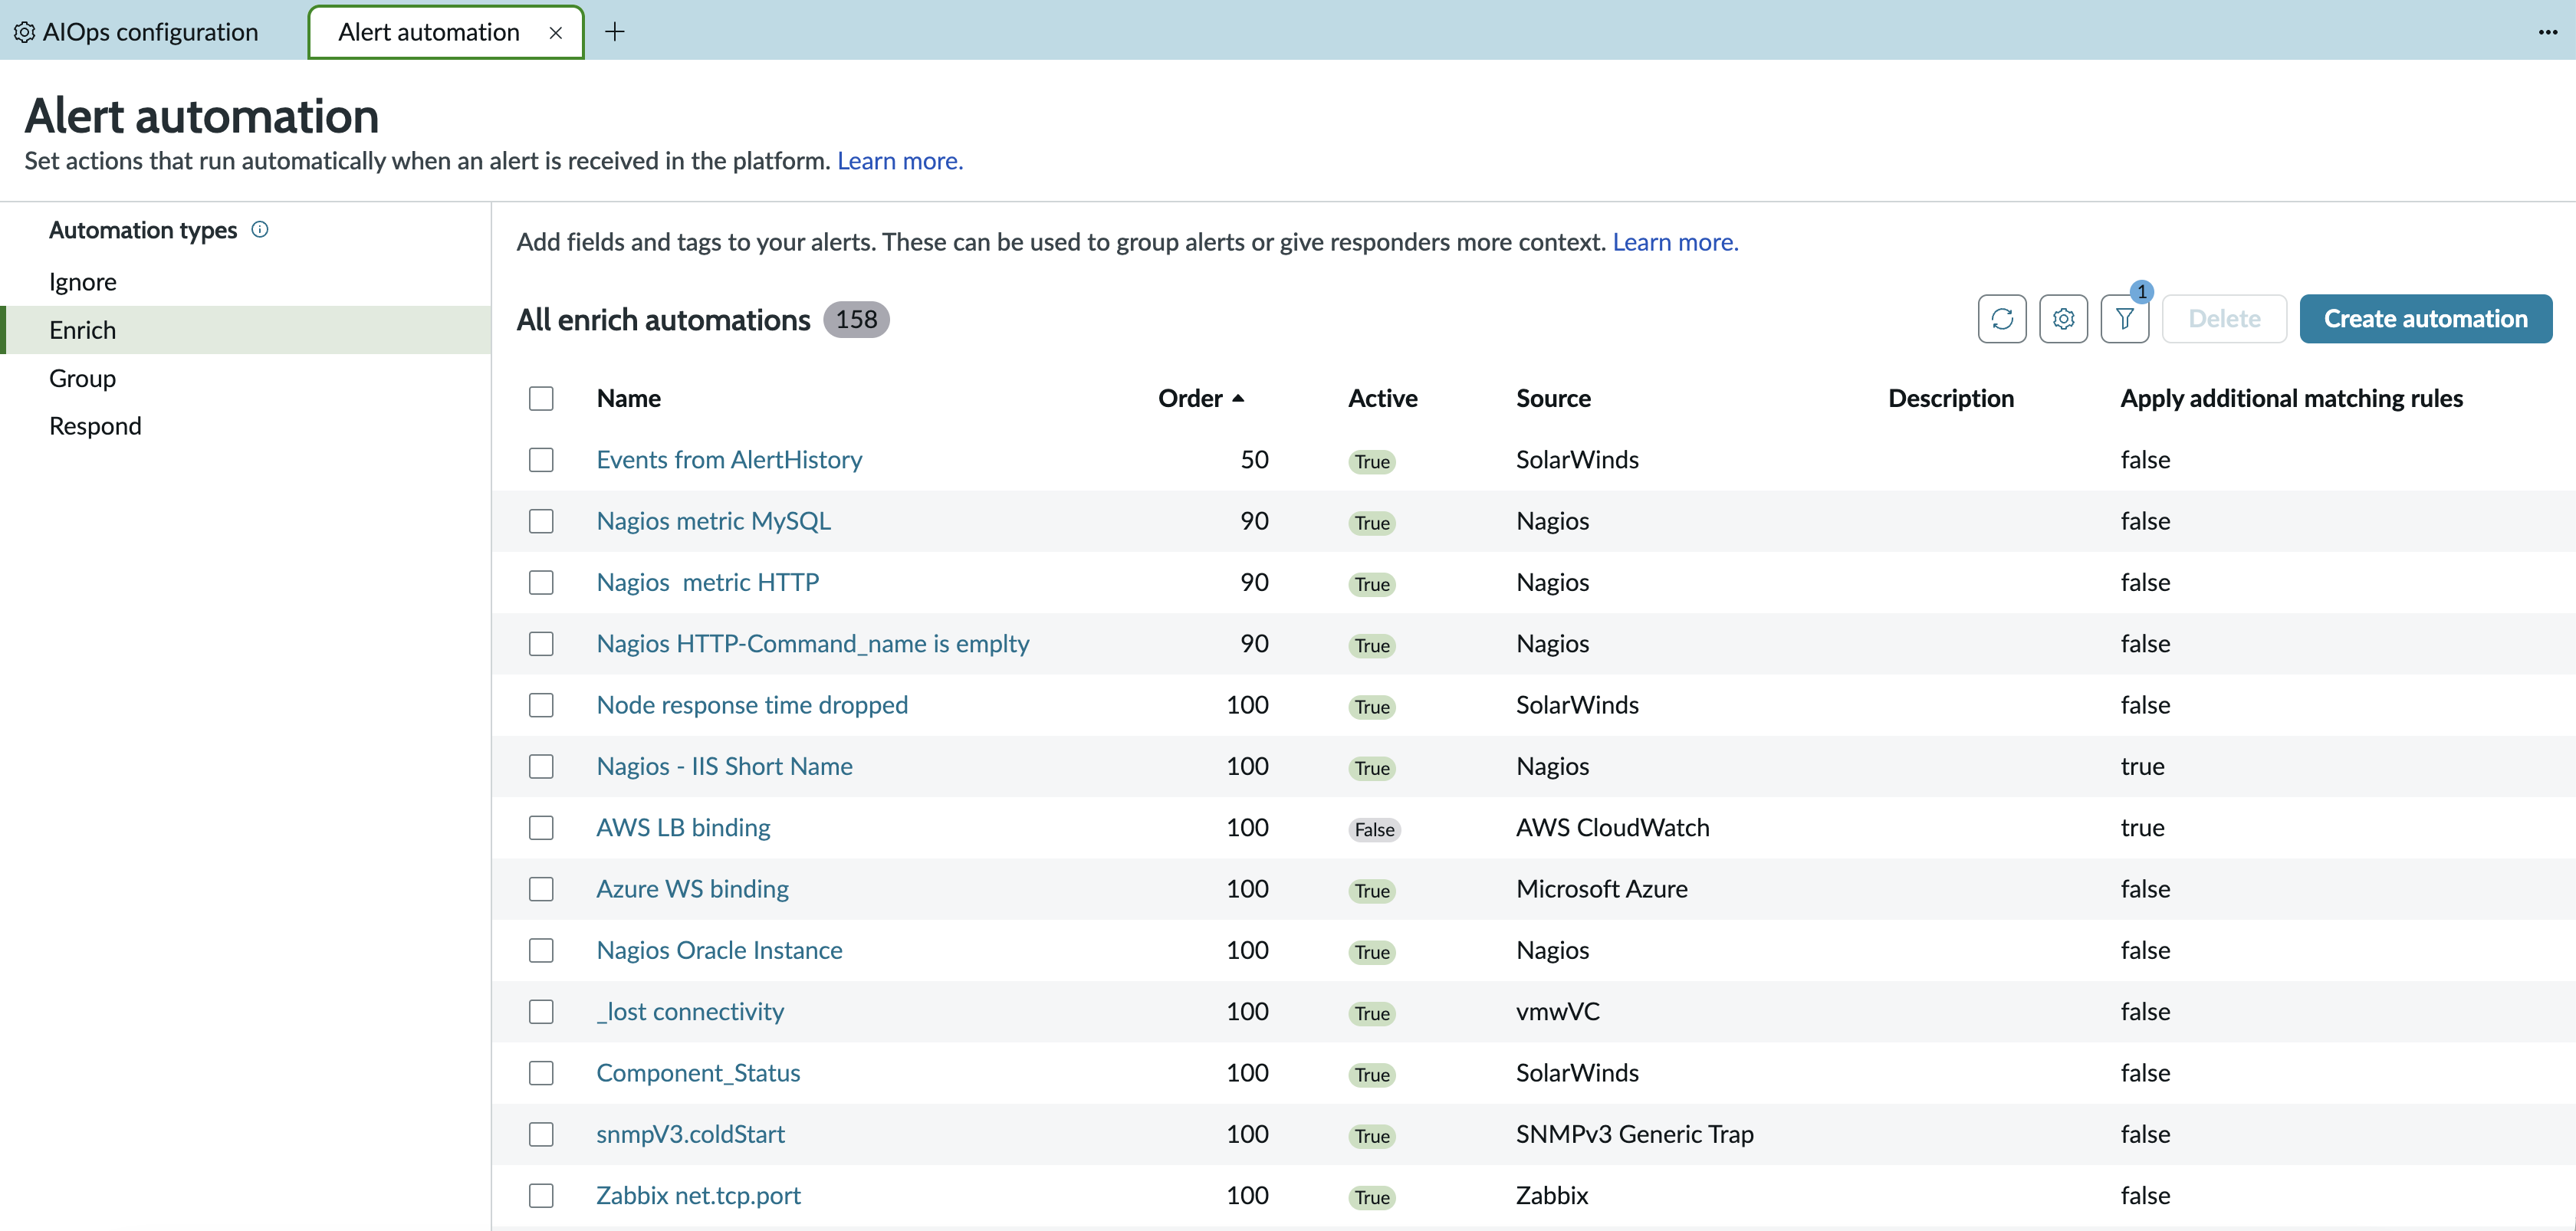Screen dimensions: 2576x1231
Task: Click the Name column header
Action: click(628, 398)
